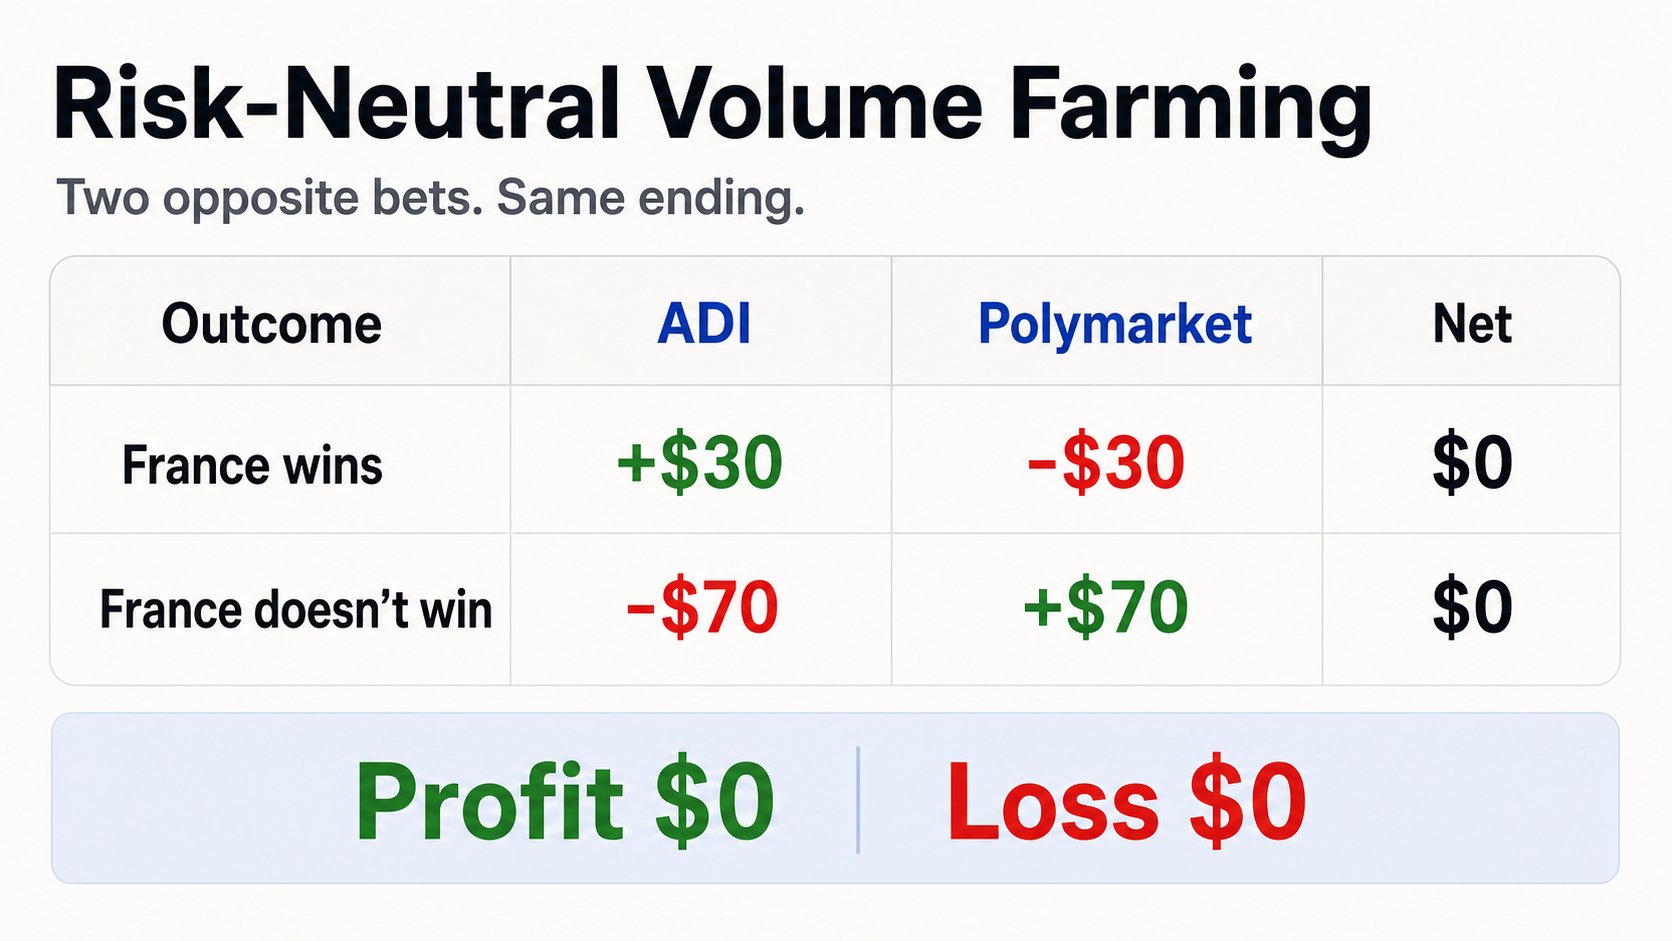This screenshot has height=941, width=1672.
Task: Click the green 'Profit $0' text
Action: 565,802
